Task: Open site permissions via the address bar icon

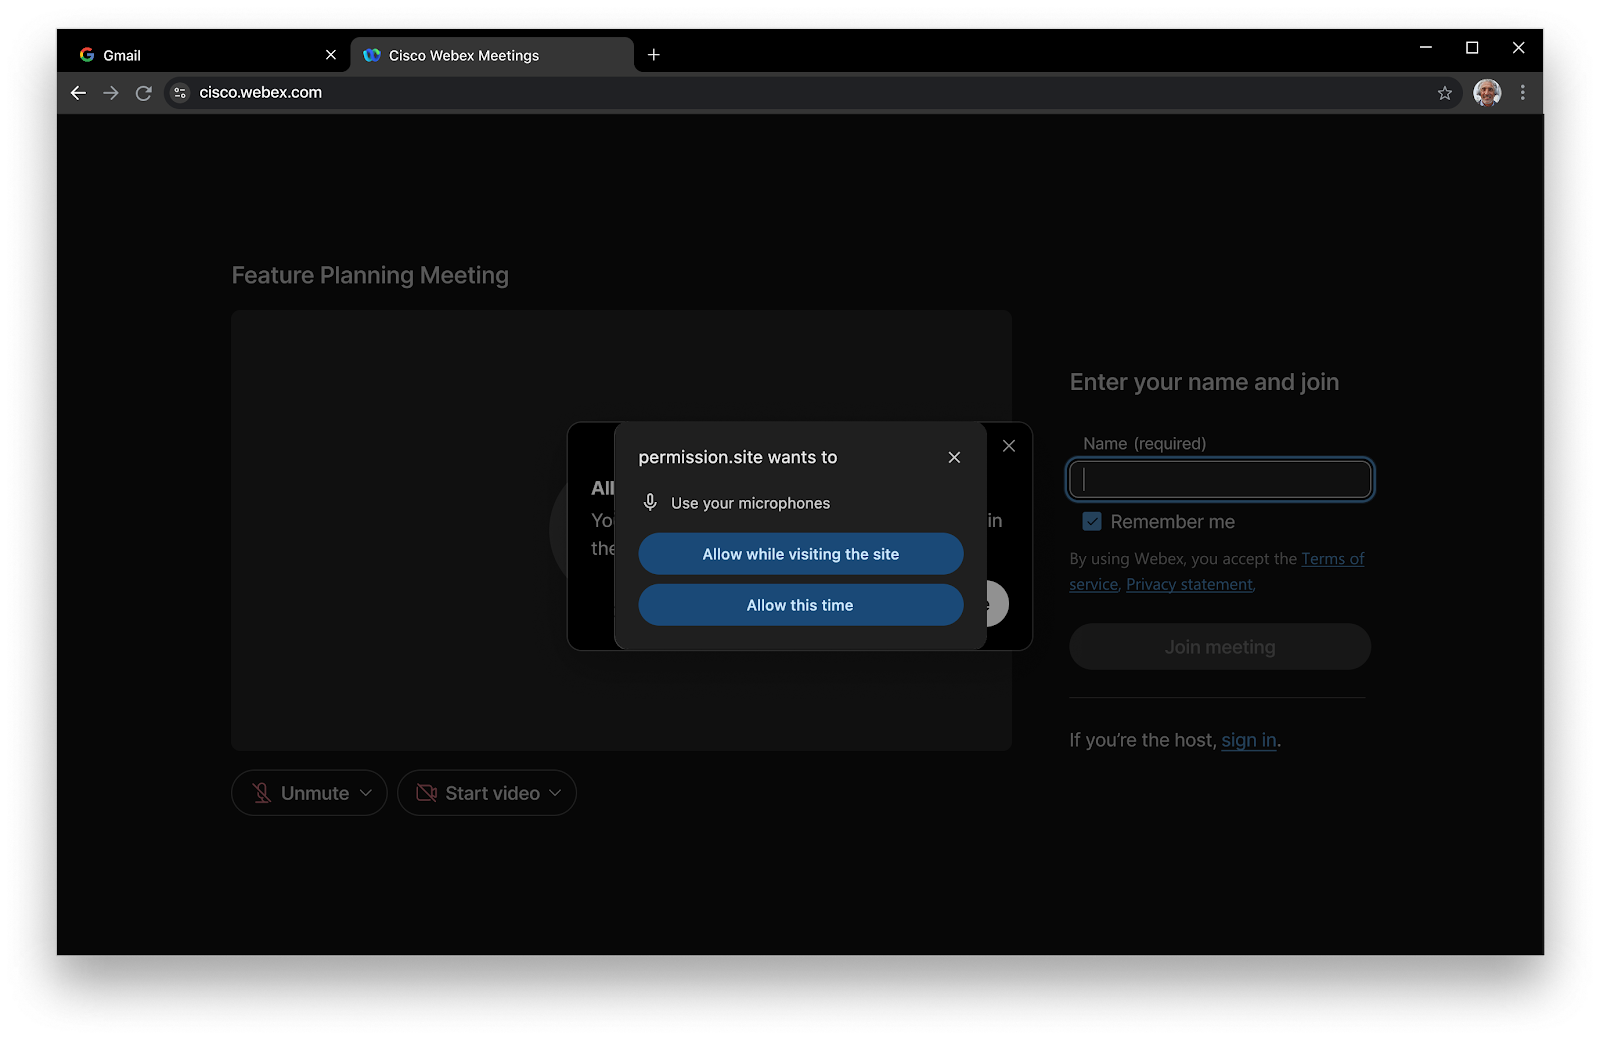Action: [x=180, y=92]
